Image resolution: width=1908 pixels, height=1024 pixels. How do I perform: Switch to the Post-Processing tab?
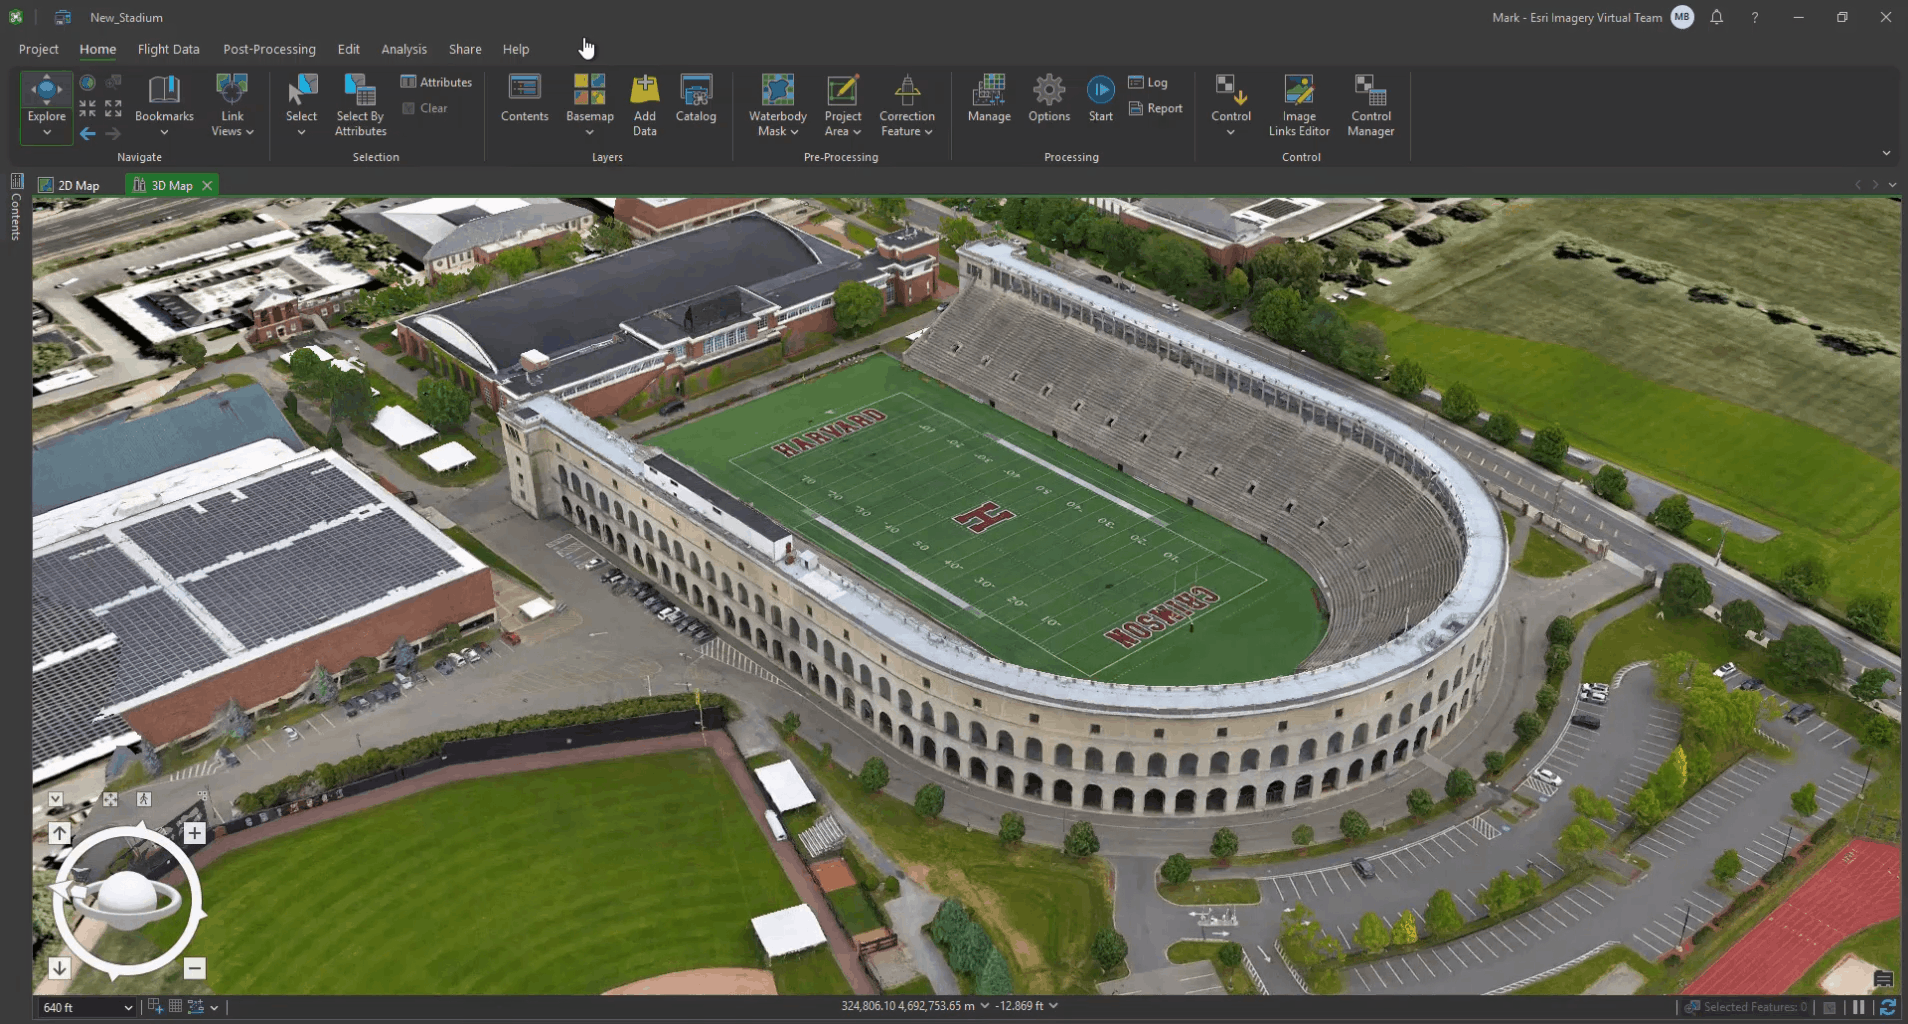(x=269, y=49)
